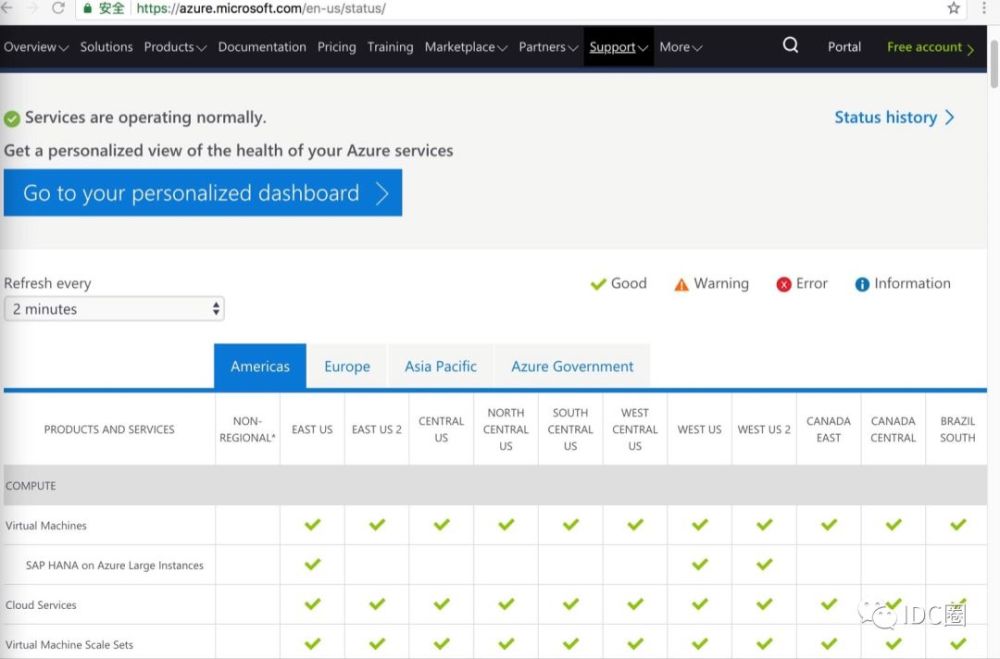The height and width of the screenshot is (659, 1000).
Task: Expand the Marketplace dropdown menu
Action: 466,47
